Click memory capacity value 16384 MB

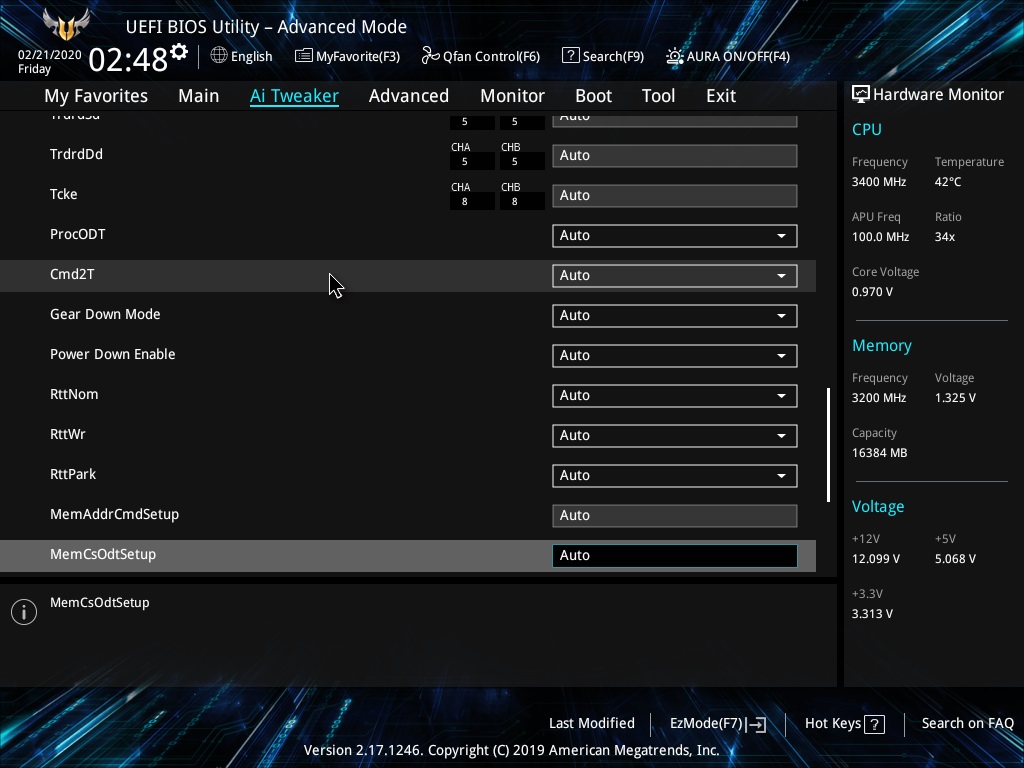tap(879, 453)
